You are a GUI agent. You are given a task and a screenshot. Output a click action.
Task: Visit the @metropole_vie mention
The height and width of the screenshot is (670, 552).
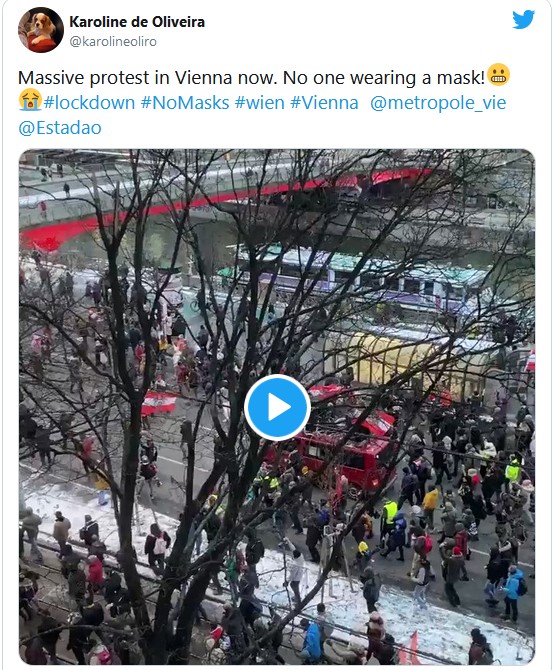438,103
